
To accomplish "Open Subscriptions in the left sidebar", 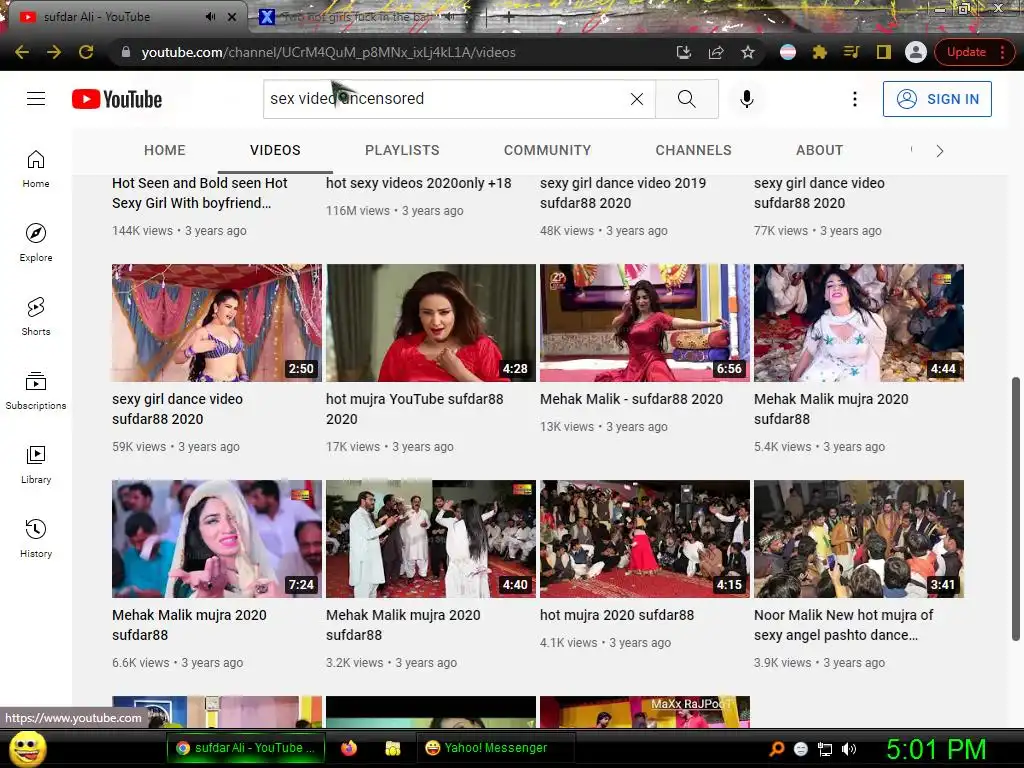I will coord(36,391).
